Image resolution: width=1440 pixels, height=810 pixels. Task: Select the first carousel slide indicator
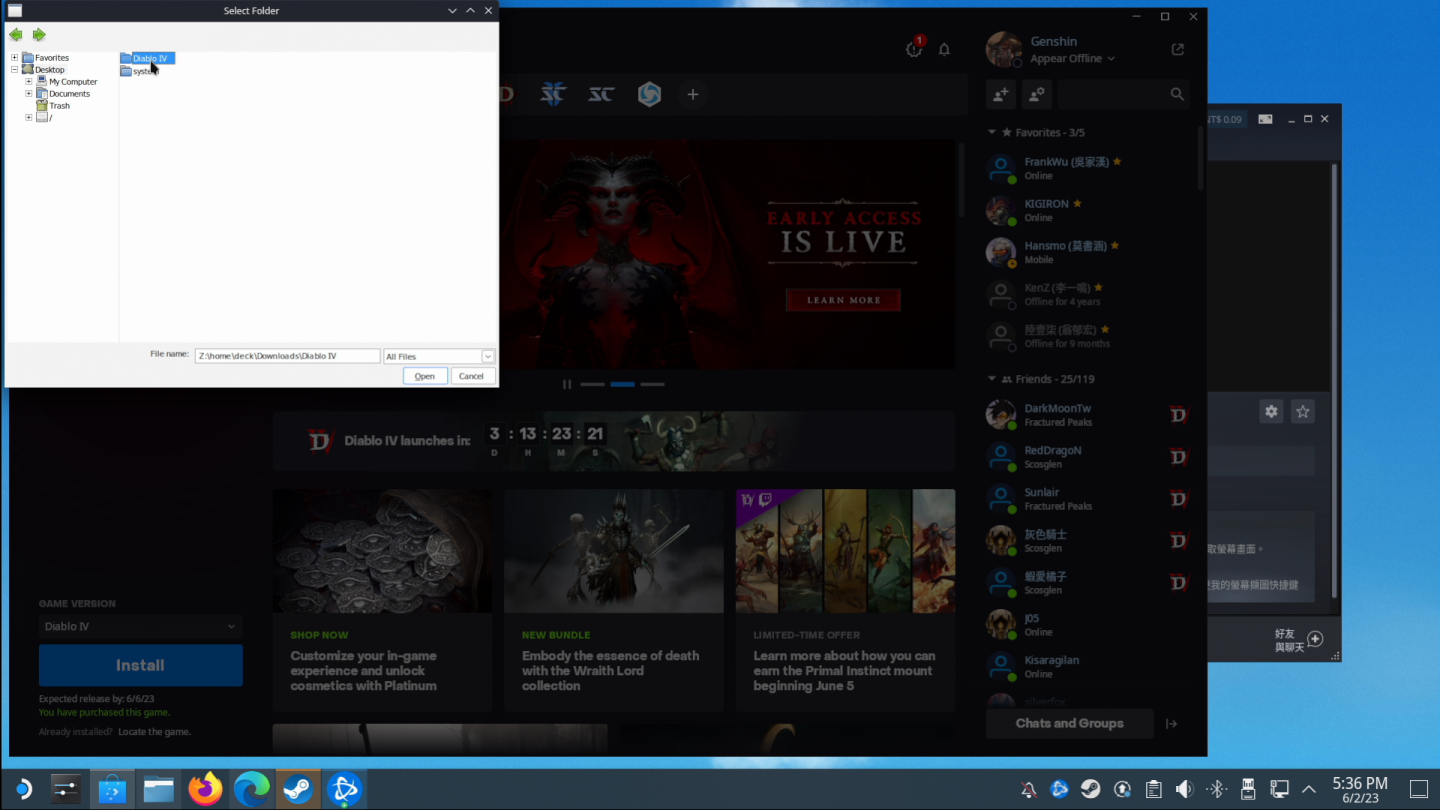(x=592, y=384)
